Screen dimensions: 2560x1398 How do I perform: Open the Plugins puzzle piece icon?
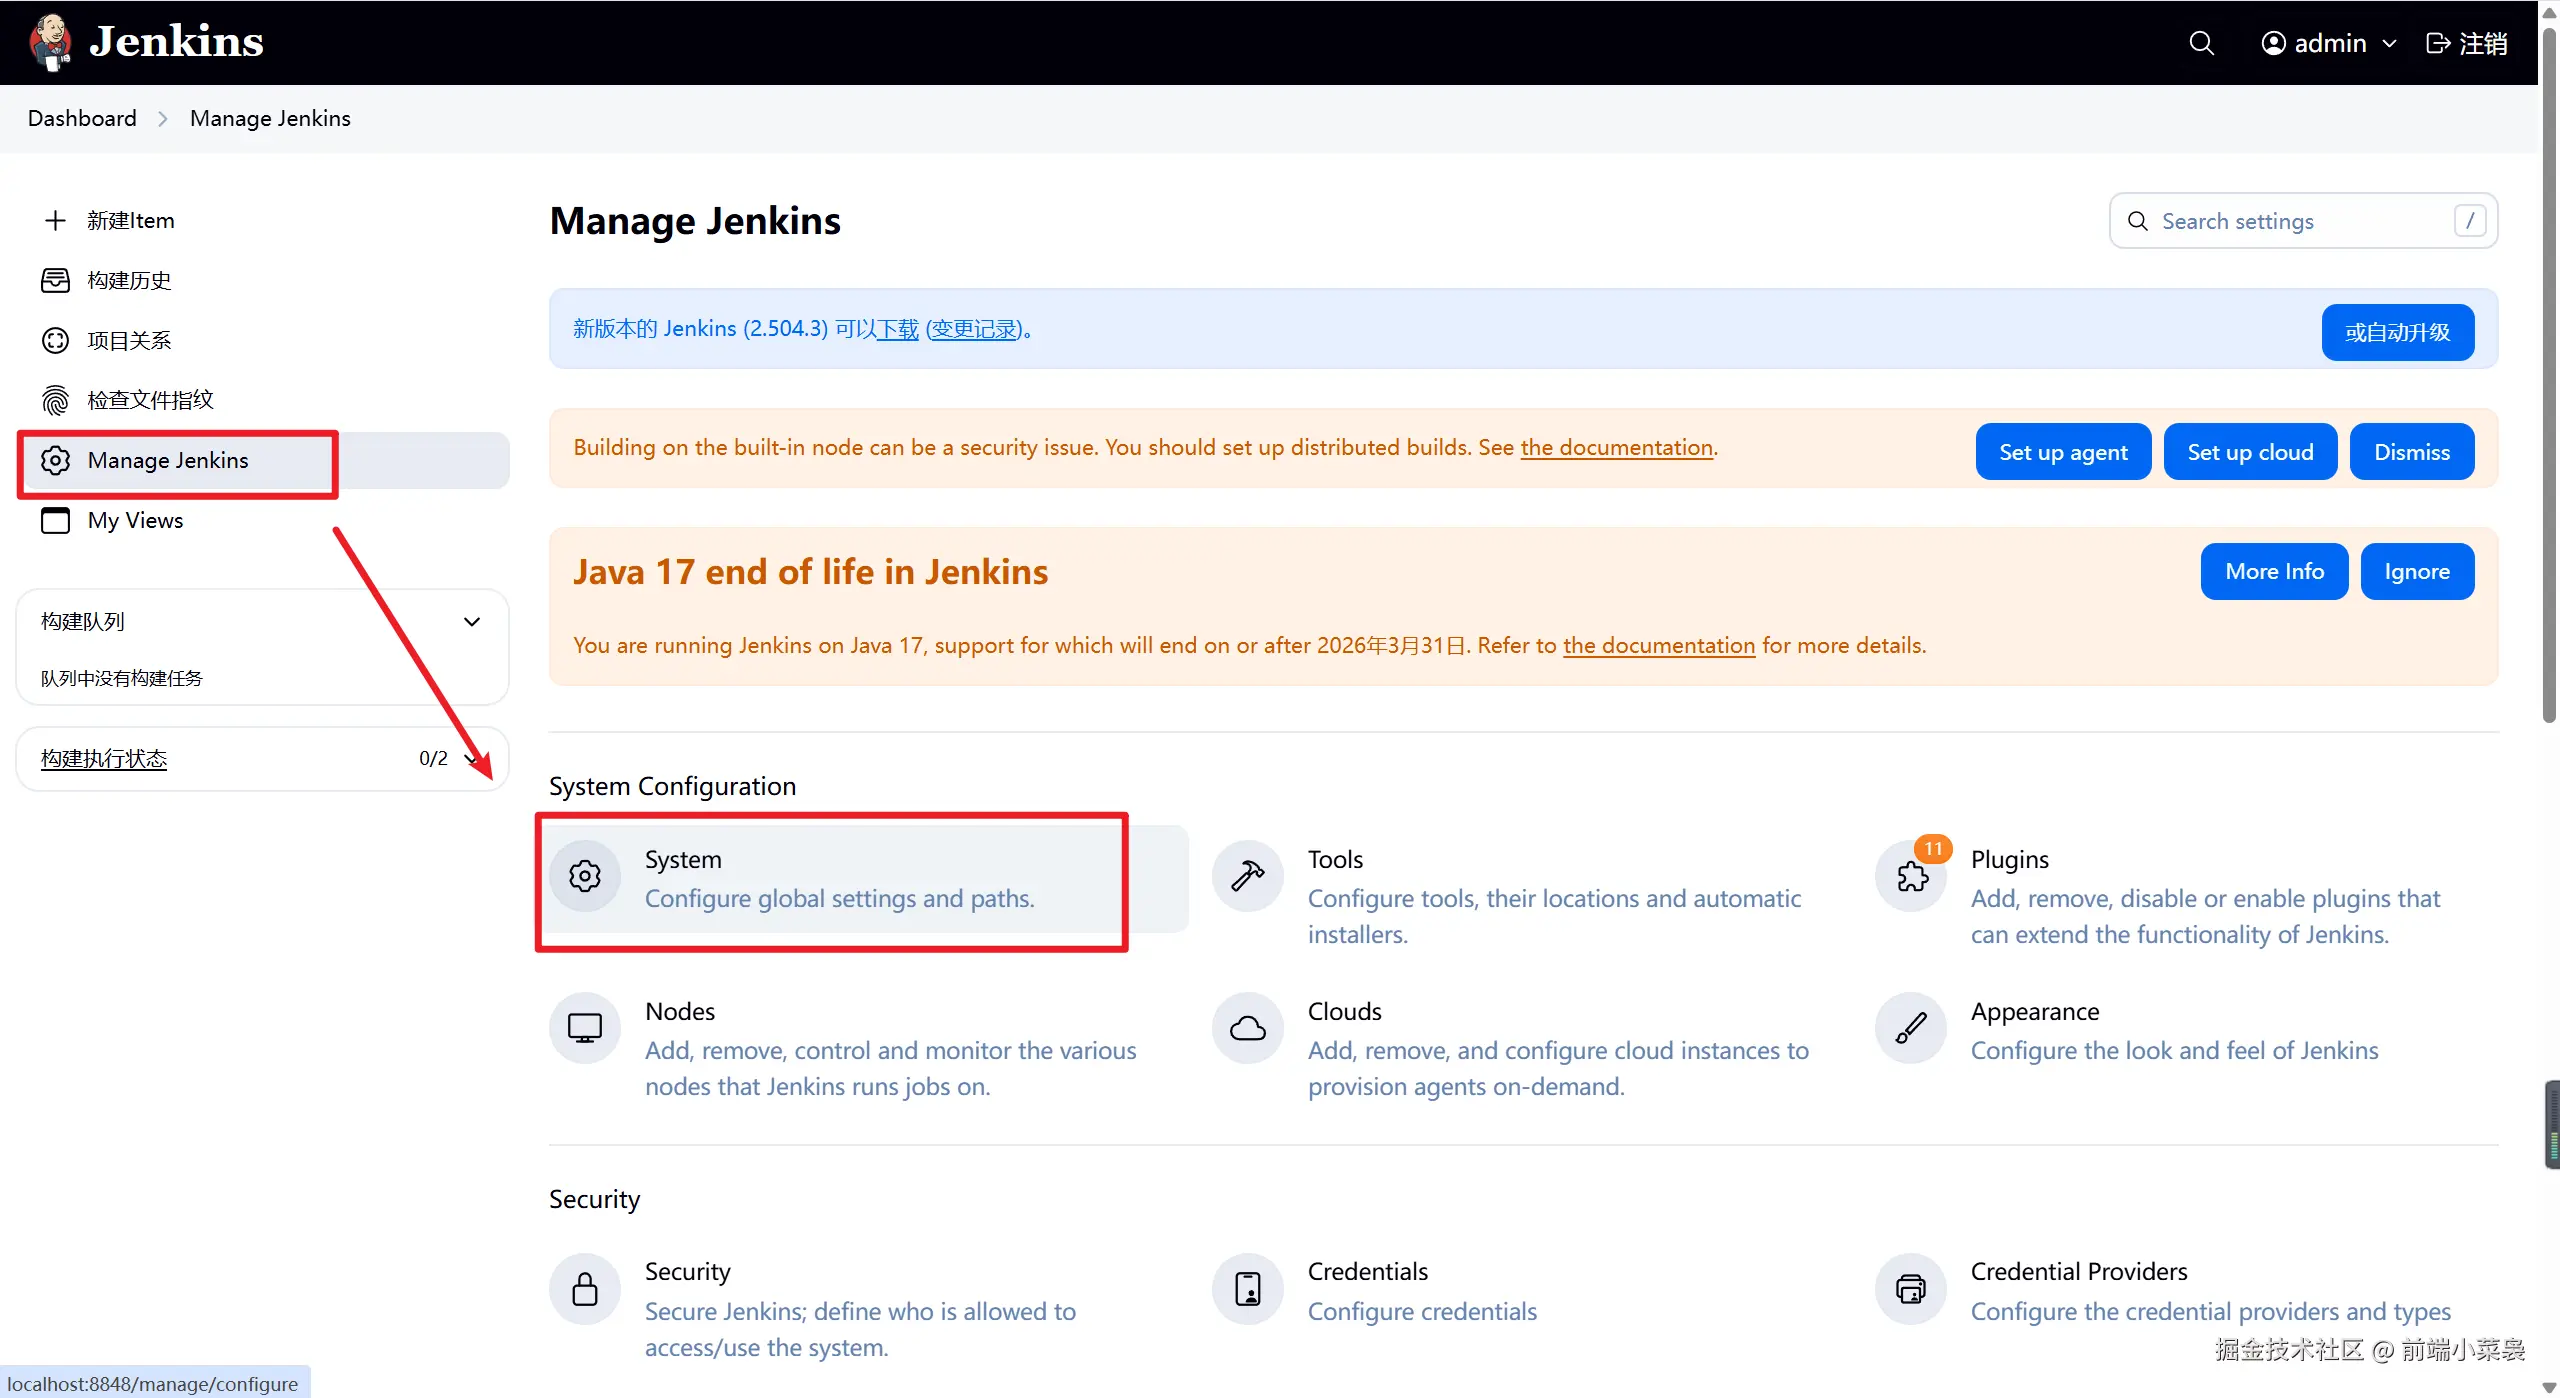click(1911, 877)
